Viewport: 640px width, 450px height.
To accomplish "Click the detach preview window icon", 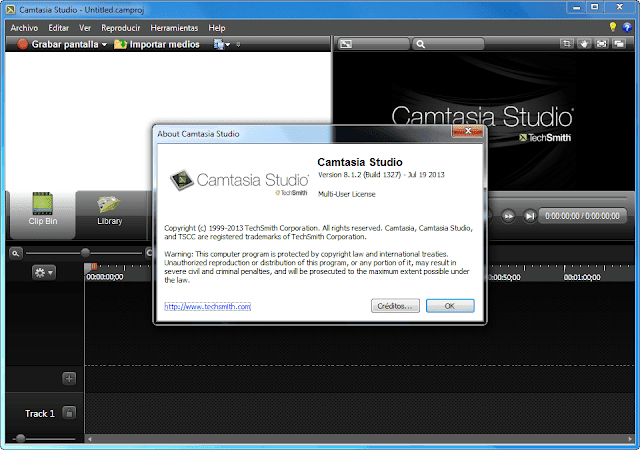I will point(619,44).
